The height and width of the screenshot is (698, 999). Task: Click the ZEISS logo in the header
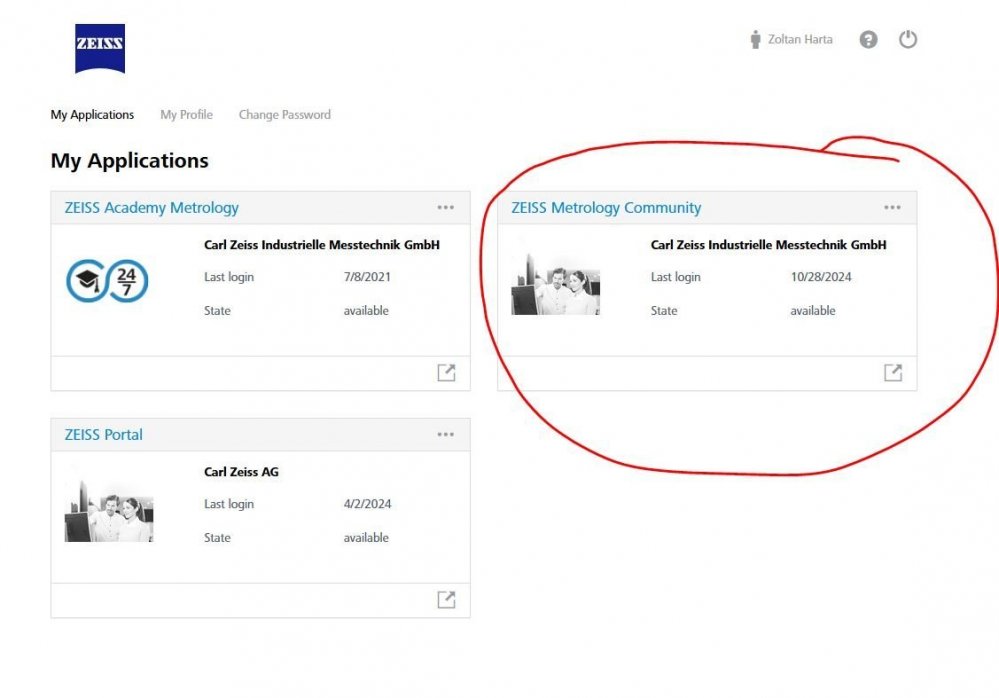coord(100,49)
